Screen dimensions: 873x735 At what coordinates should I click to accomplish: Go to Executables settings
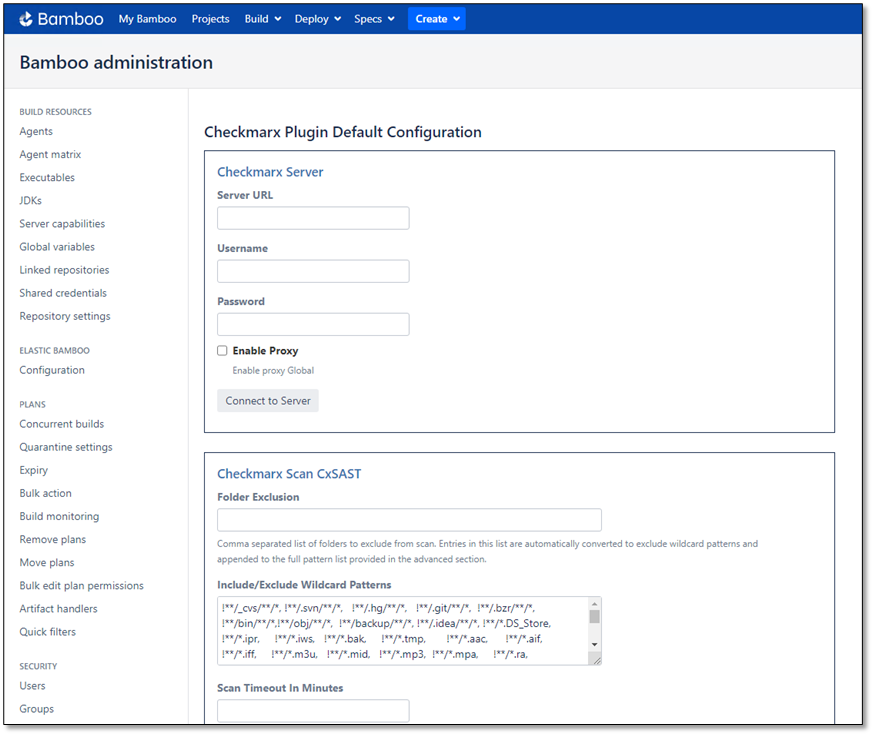(x=47, y=178)
